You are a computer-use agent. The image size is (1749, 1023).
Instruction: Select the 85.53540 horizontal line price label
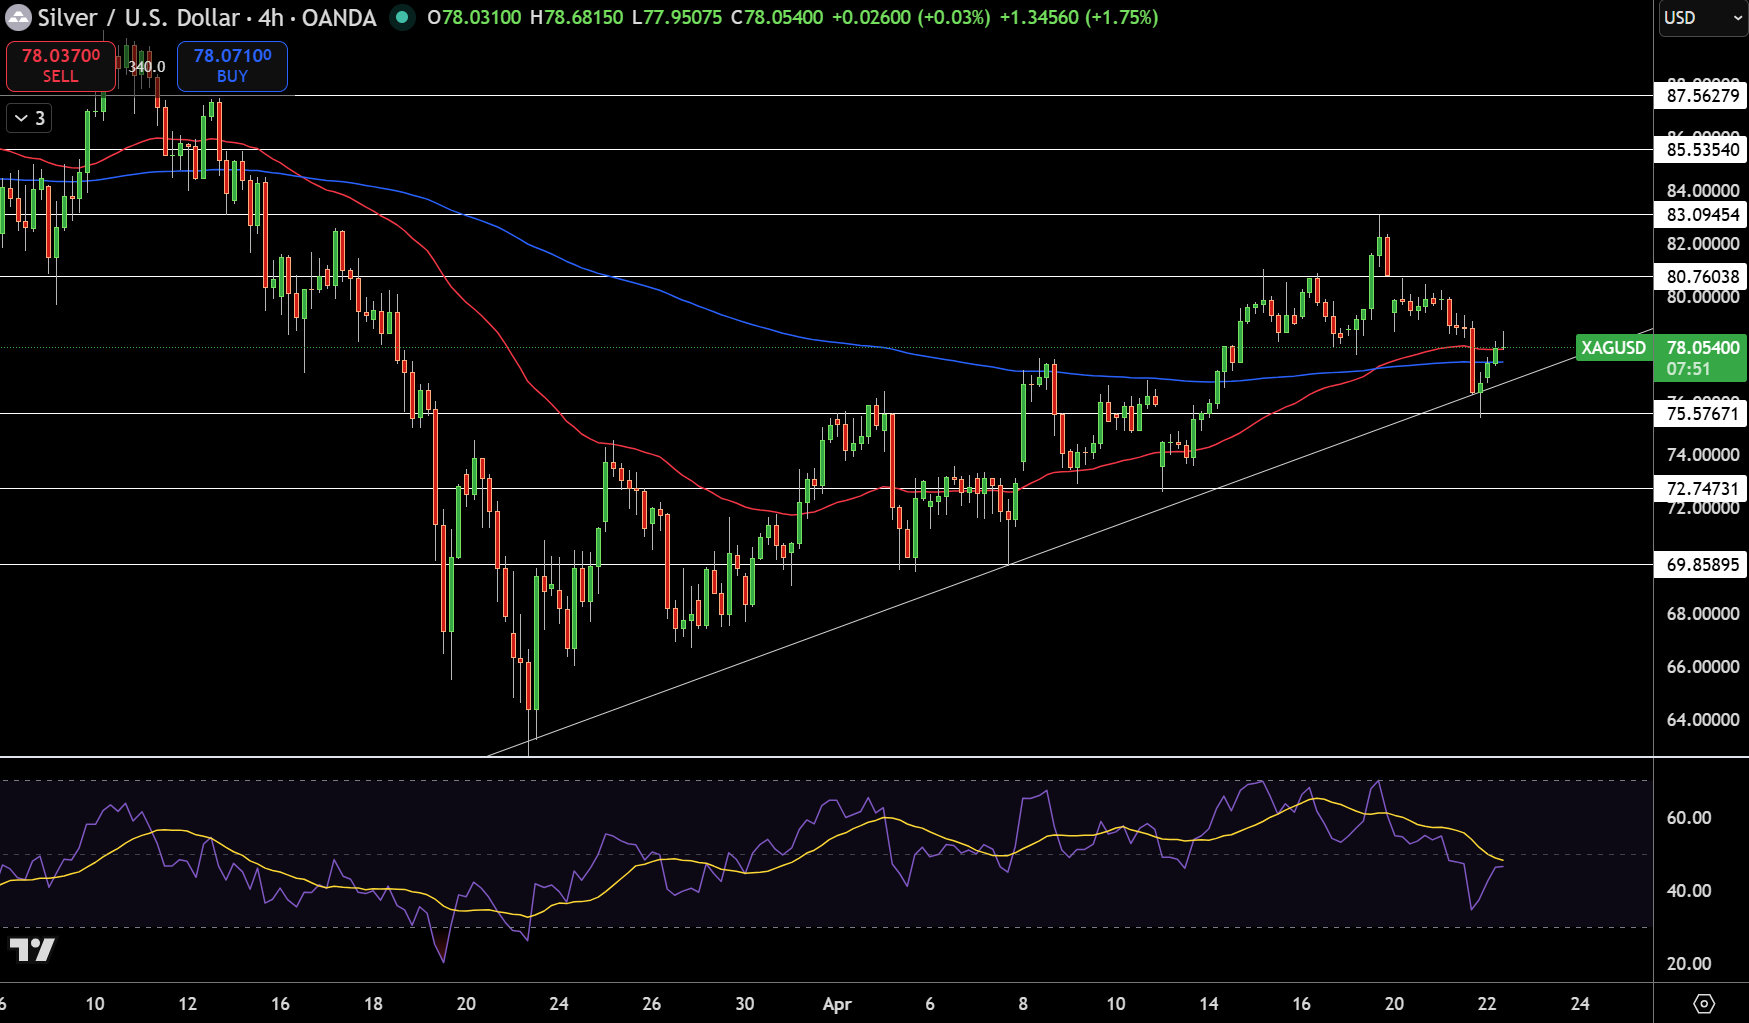[1702, 150]
